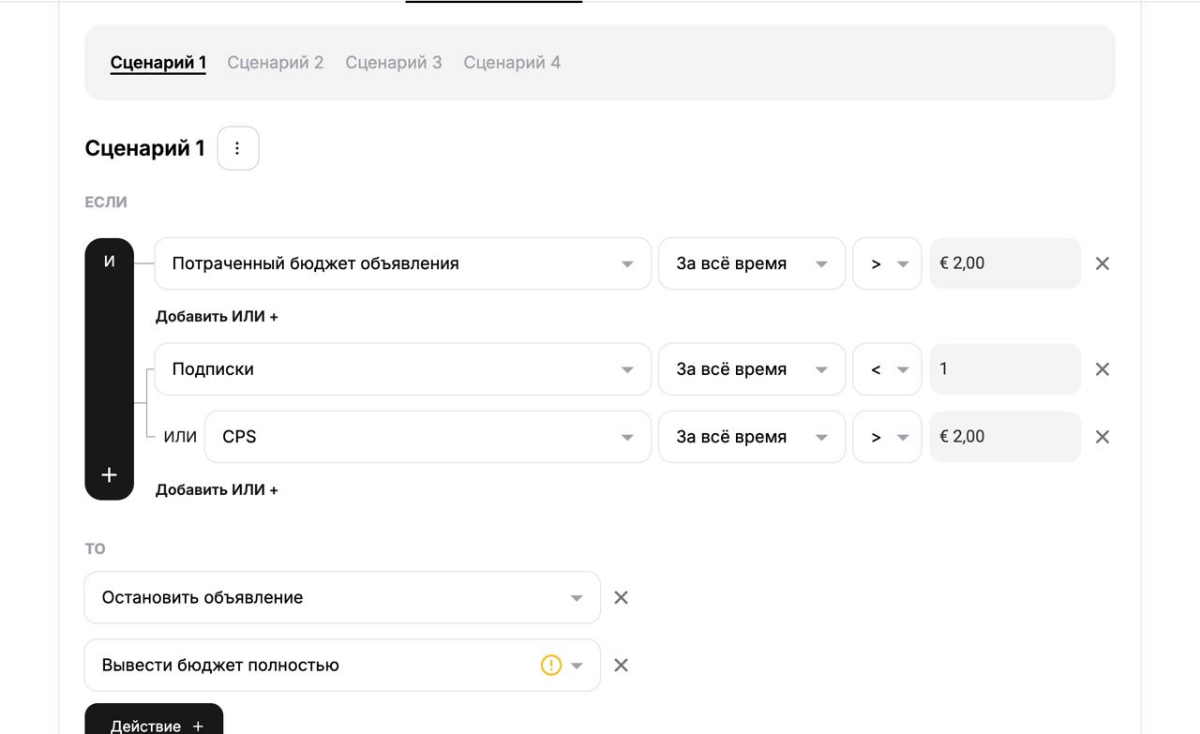The height and width of the screenshot is (734, 1200).
Task: Click the plus icon in the black И block
Action: [109, 476]
